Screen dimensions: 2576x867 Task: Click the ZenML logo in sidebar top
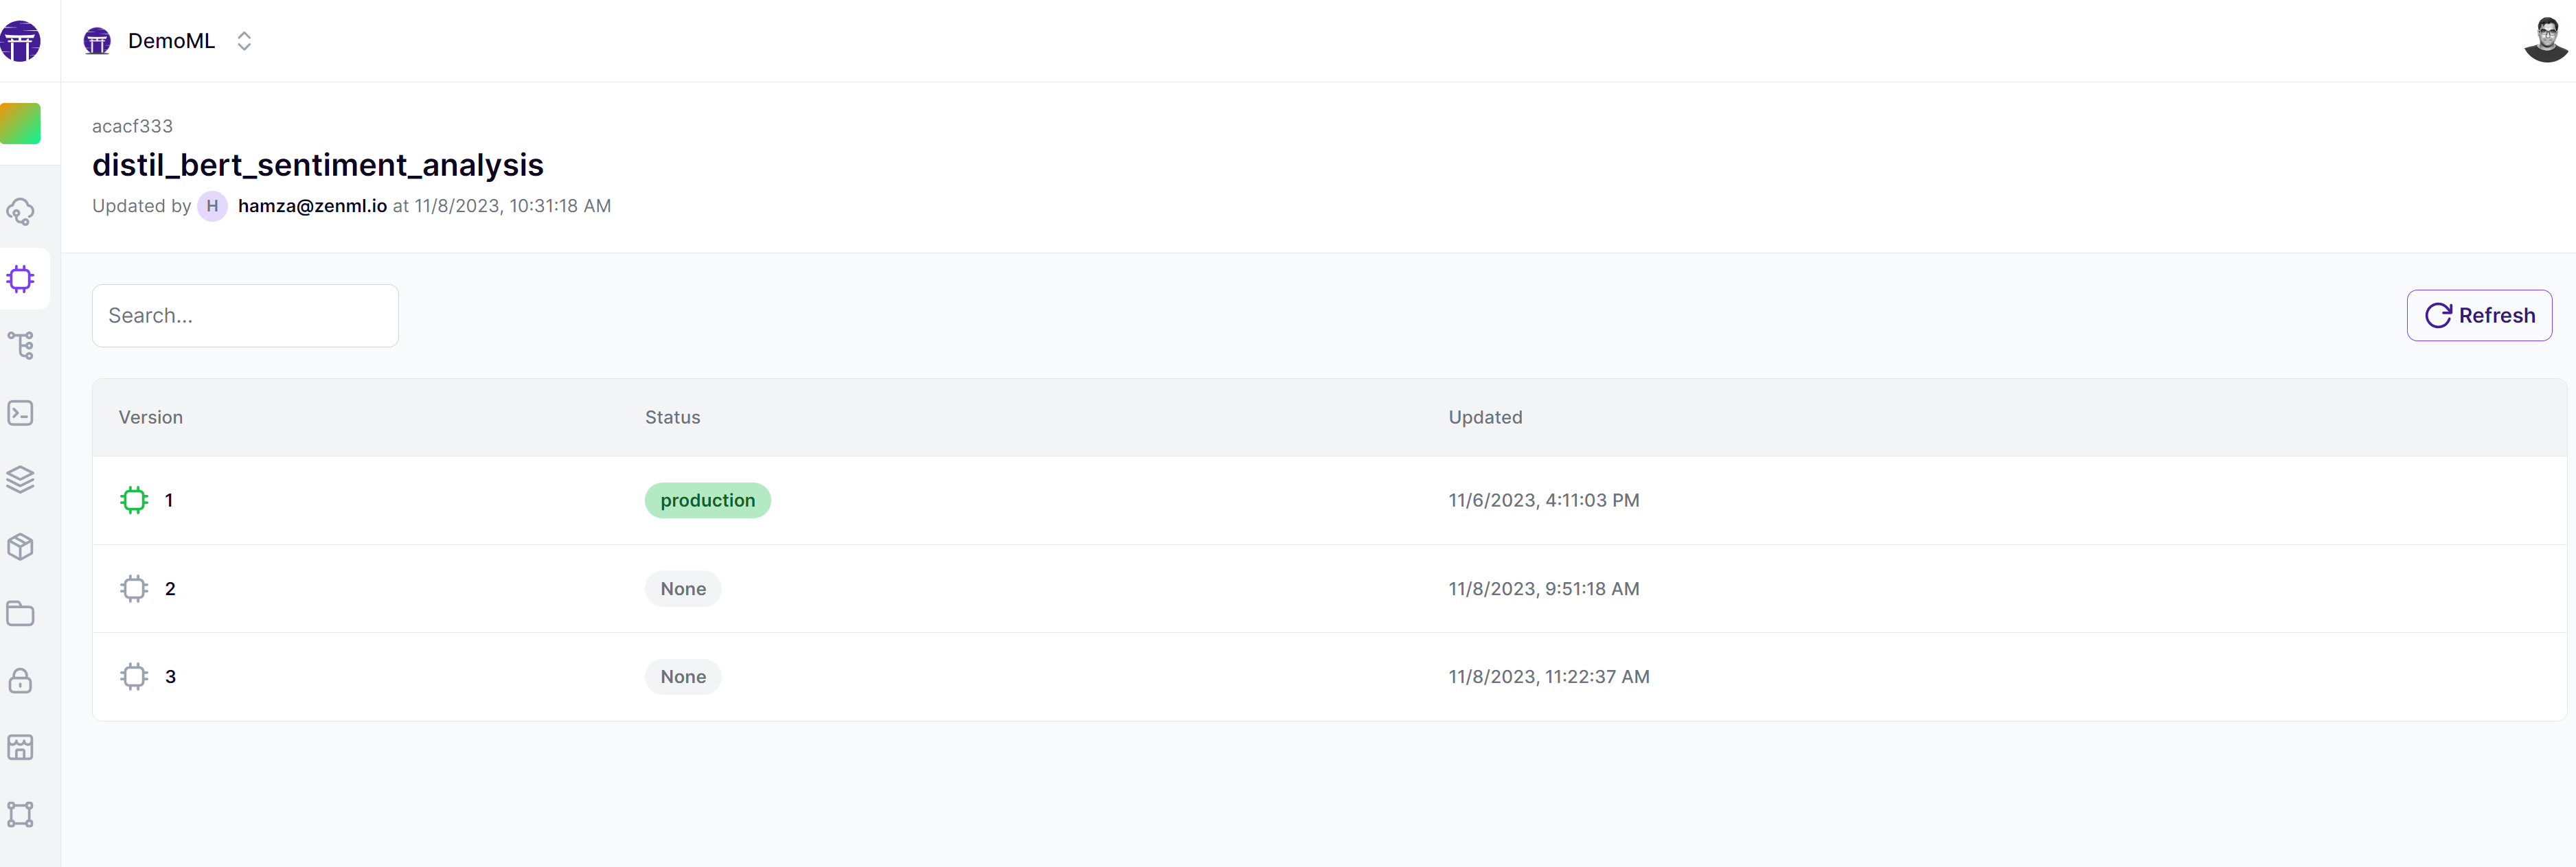pos(20,41)
